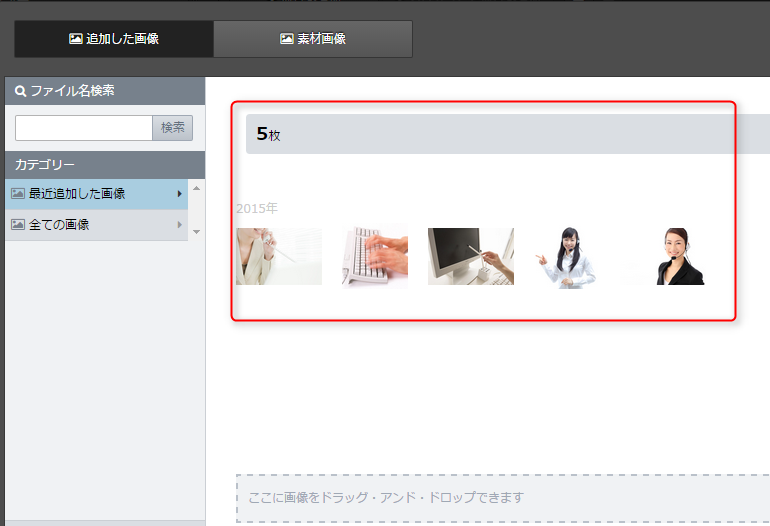Viewport: 770px width, 526px height.
Task: Switch to the 追加した画像 tab
Action: [113, 39]
